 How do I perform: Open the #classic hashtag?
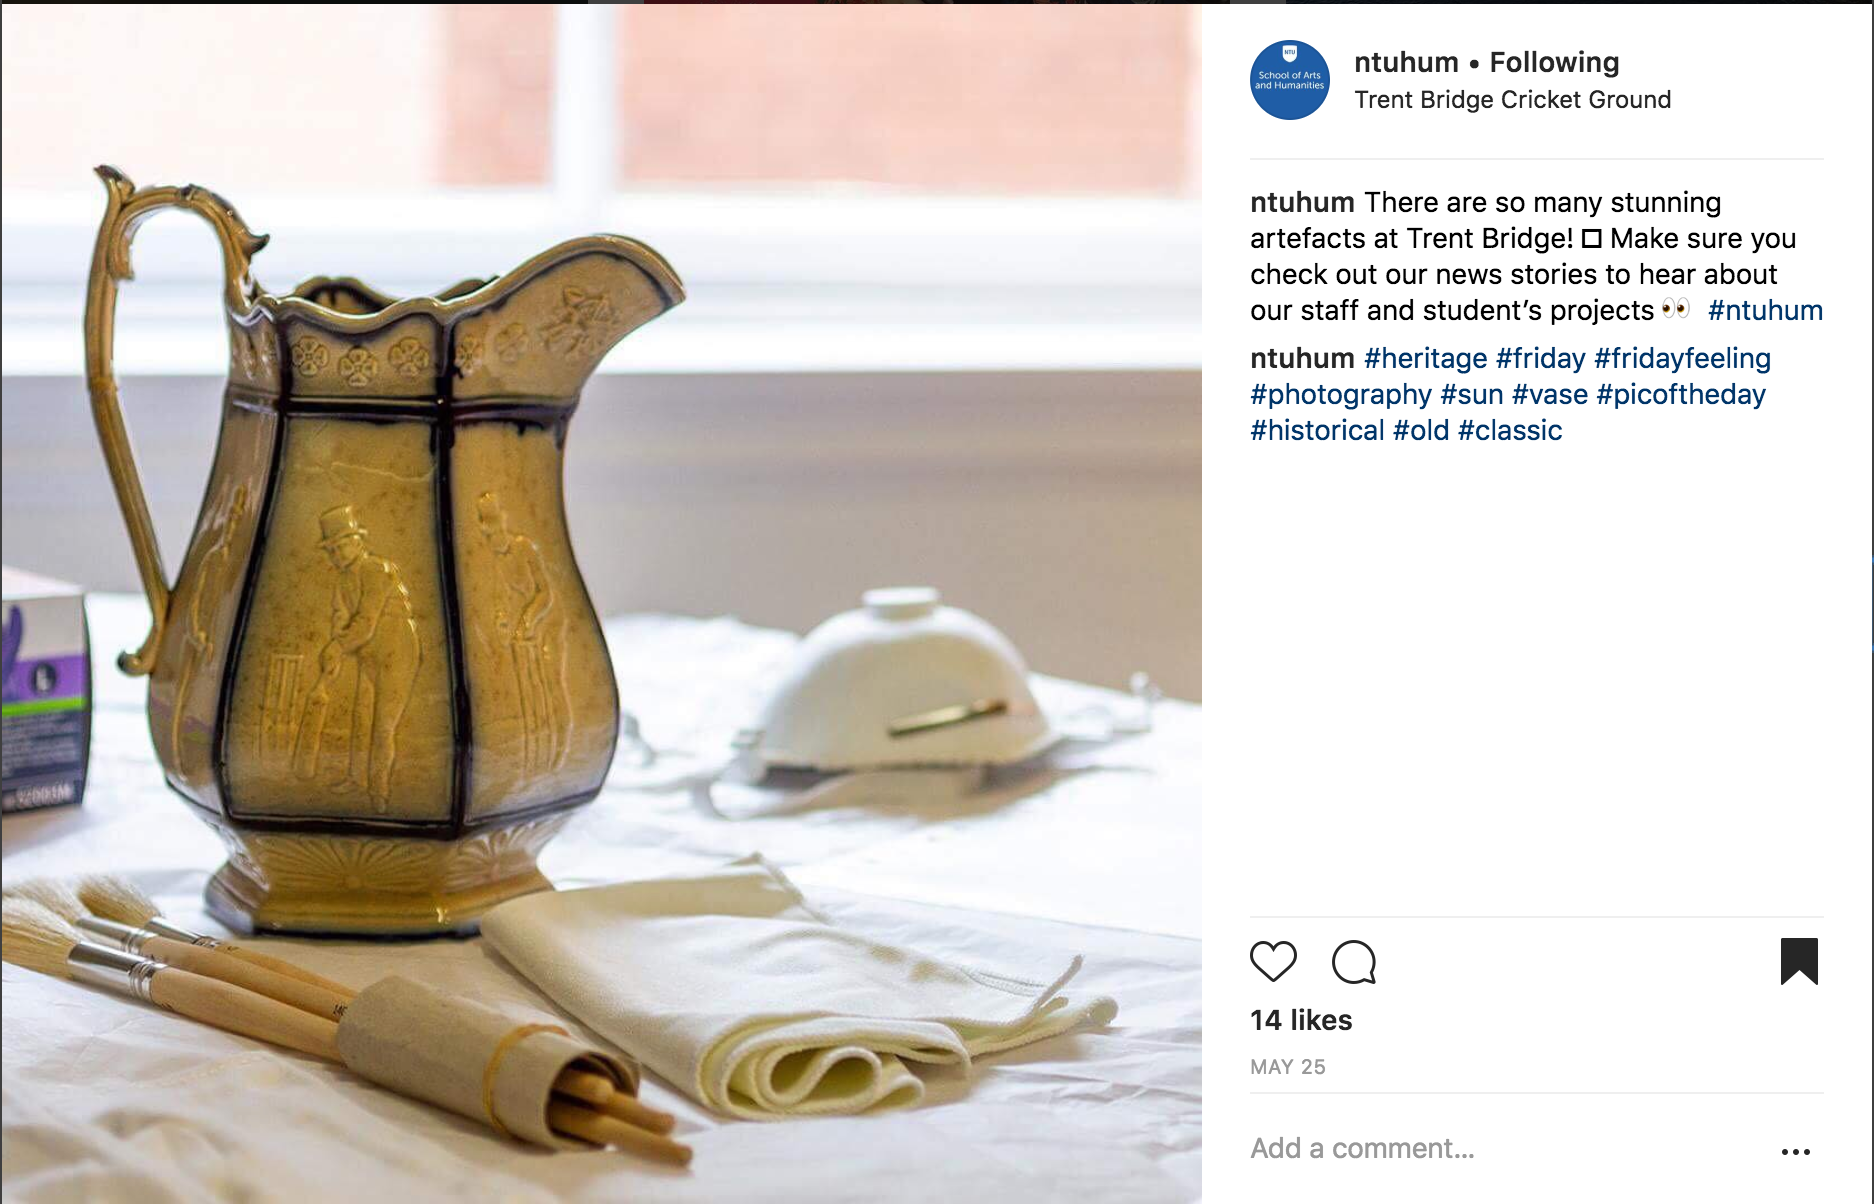(x=1510, y=430)
